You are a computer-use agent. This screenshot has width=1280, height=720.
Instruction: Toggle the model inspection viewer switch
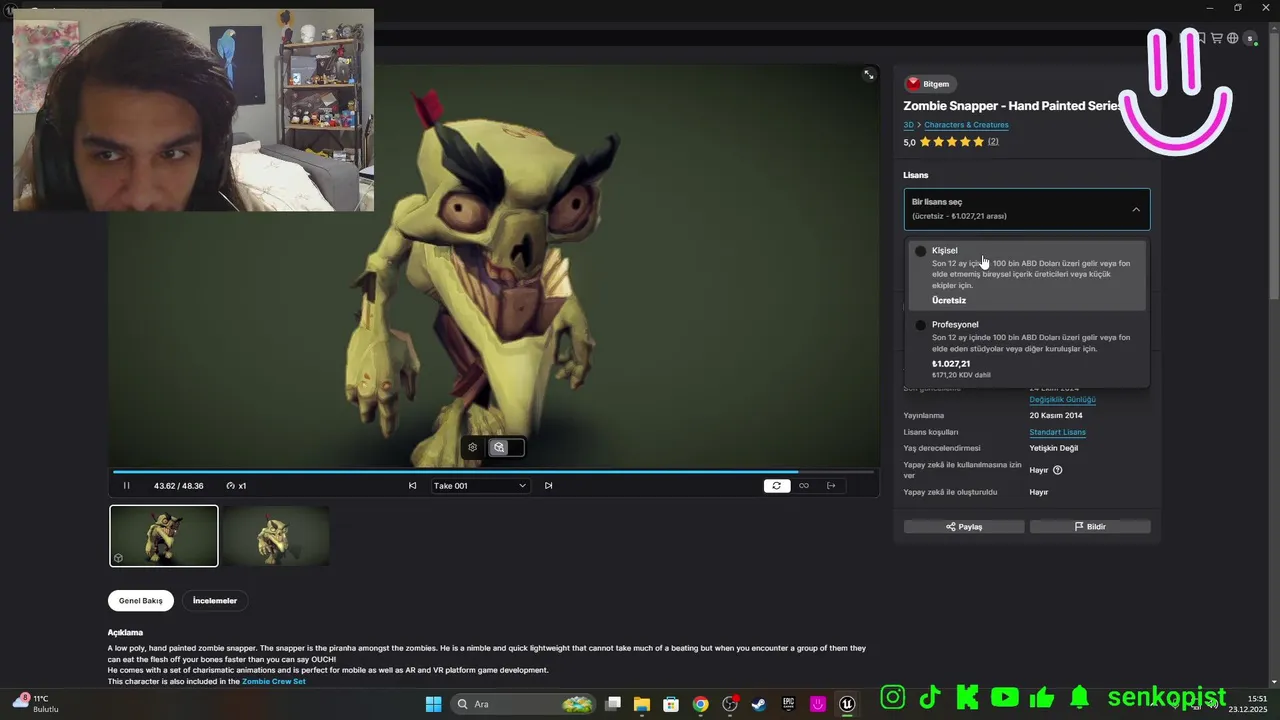(507, 447)
